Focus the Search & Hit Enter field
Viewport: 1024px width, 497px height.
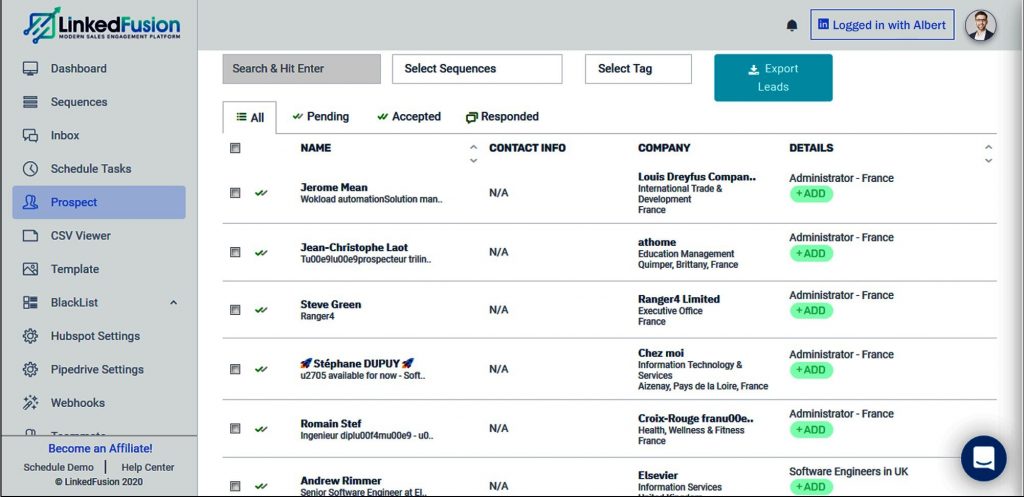tap(302, 69)
